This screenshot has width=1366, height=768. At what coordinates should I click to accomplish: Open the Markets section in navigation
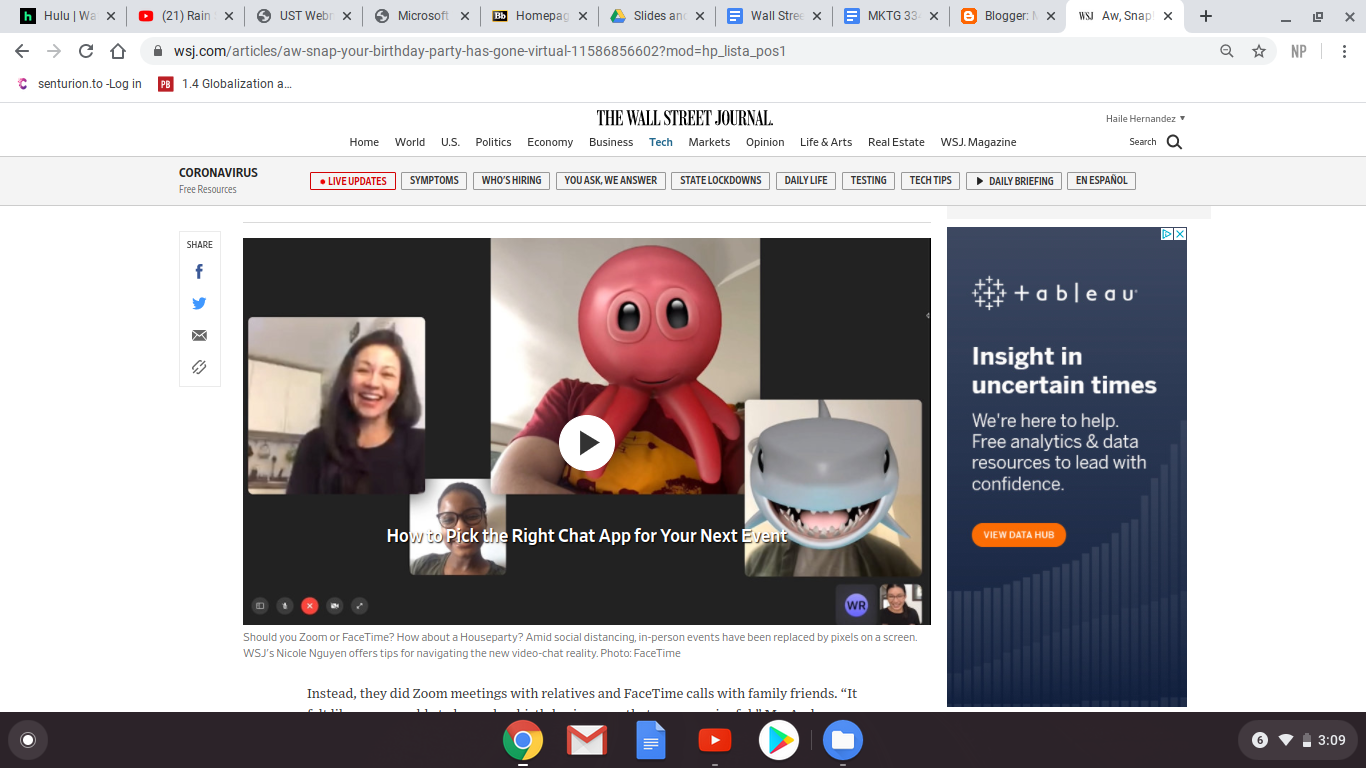coord(709,142)
